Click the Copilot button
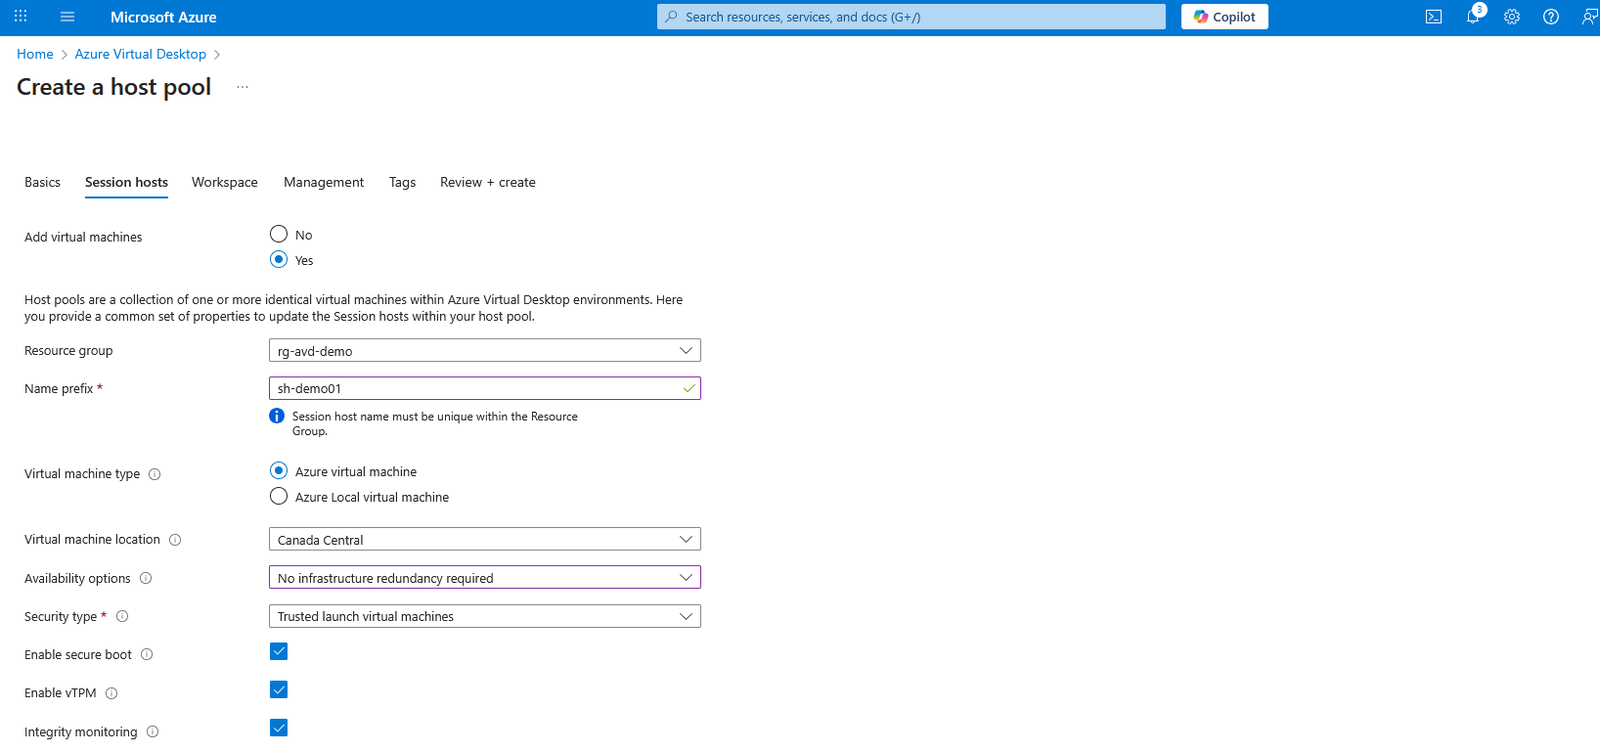1600x750 pixels. (x=1224, y=17)
